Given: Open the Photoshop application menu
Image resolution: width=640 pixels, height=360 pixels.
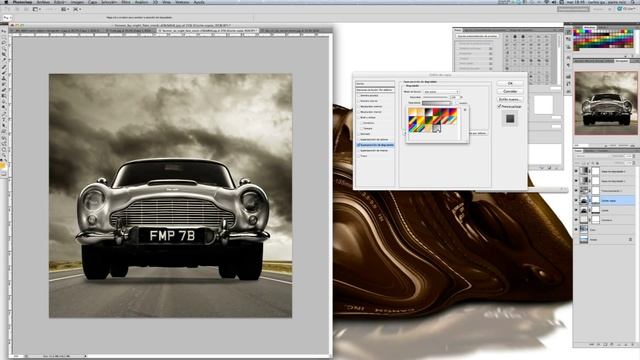Looking at the screenshot, I should pyautogui.click(x=22, y=2).
